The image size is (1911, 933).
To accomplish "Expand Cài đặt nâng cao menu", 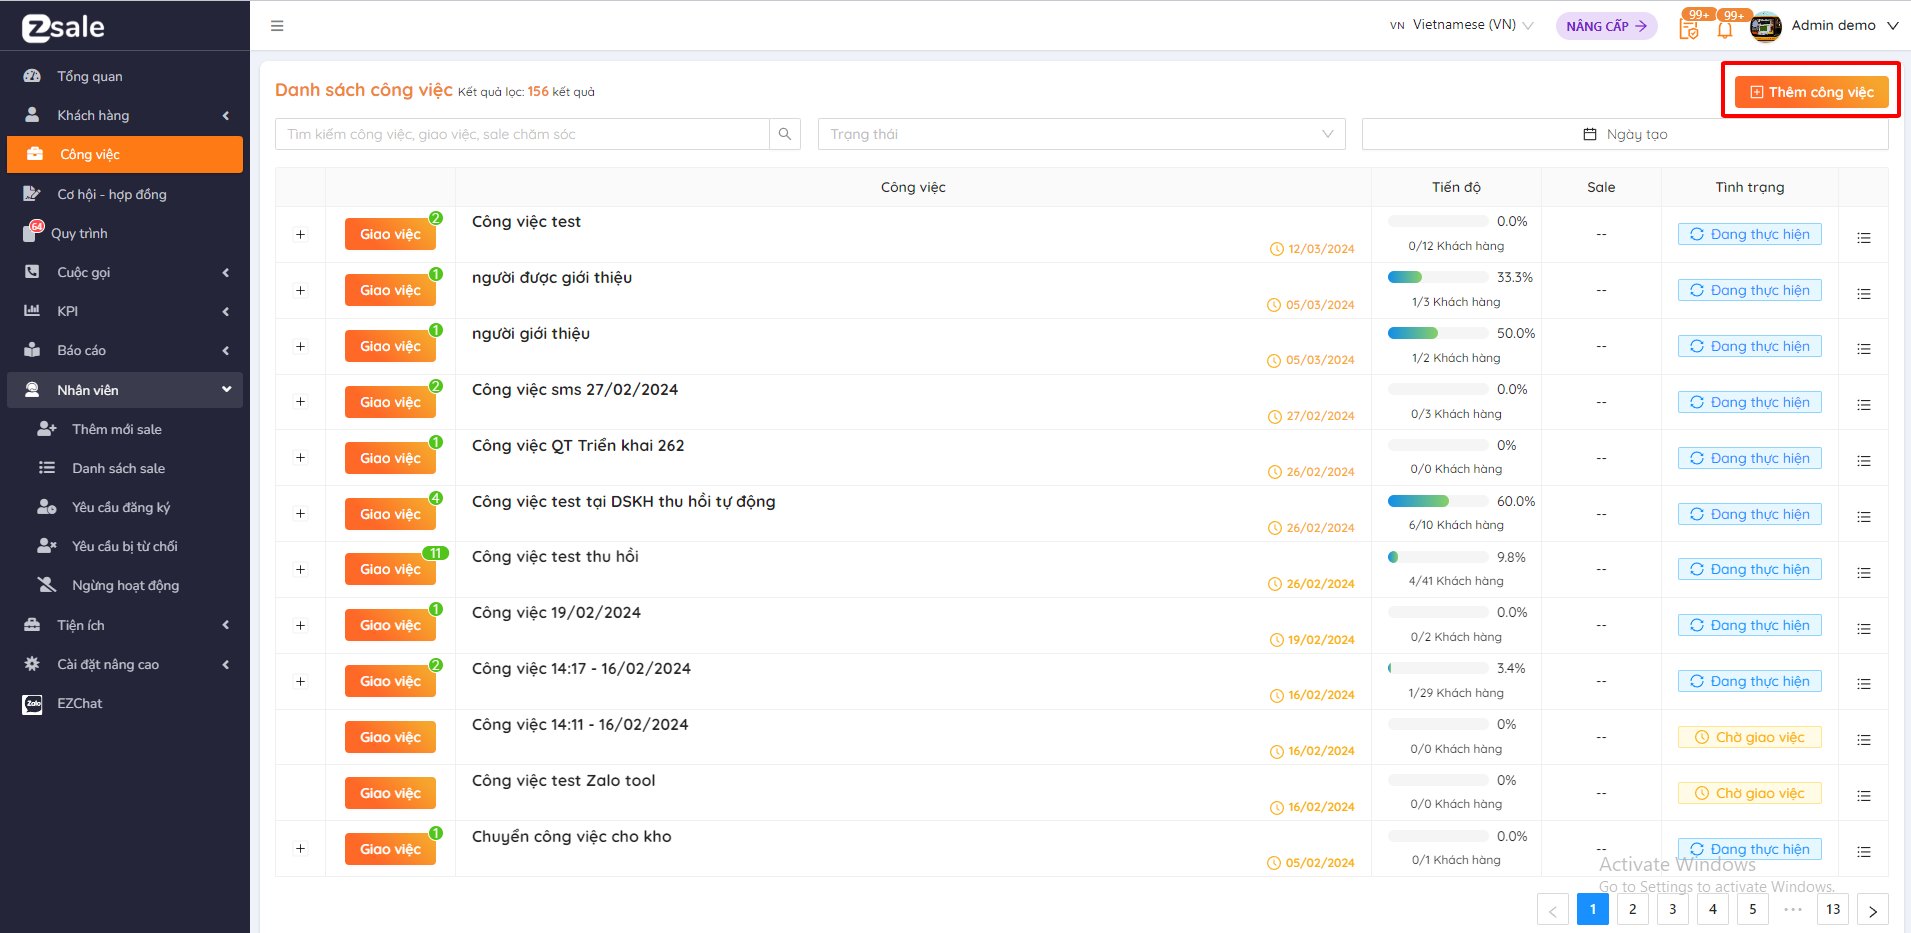I will pyautogui.click(x=125, y=664).
